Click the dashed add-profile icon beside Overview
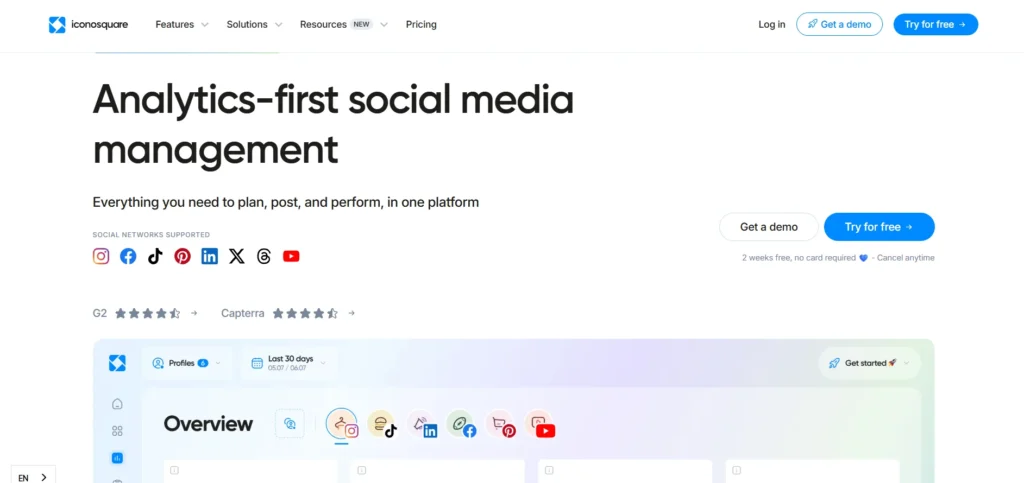 [290, 424]
